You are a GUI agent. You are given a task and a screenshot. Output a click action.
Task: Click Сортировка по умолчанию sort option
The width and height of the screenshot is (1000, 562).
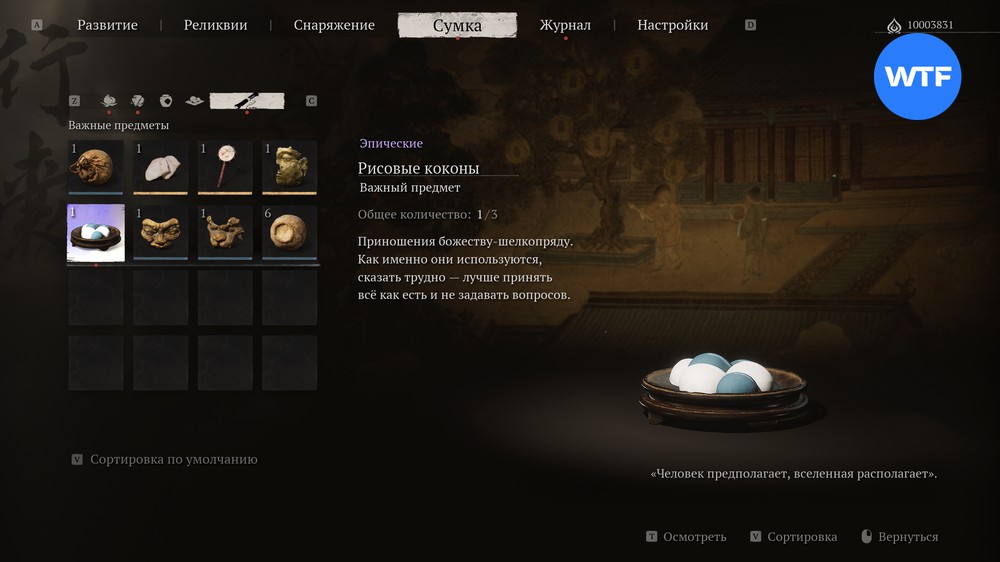[x=173, y=459]
